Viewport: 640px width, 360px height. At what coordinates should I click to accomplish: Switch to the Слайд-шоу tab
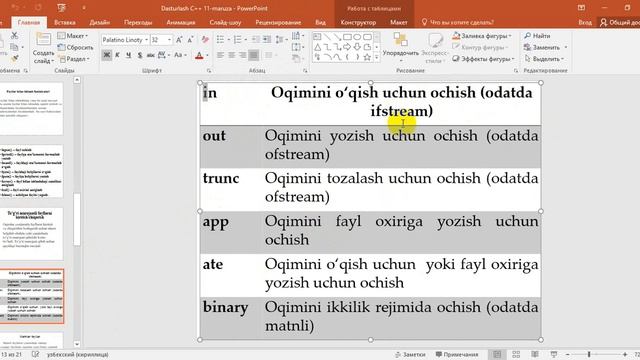[225, 22]
